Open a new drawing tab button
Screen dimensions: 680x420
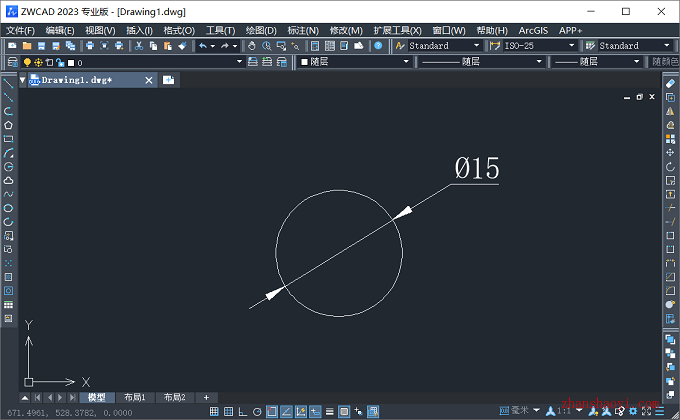[168, 80]
